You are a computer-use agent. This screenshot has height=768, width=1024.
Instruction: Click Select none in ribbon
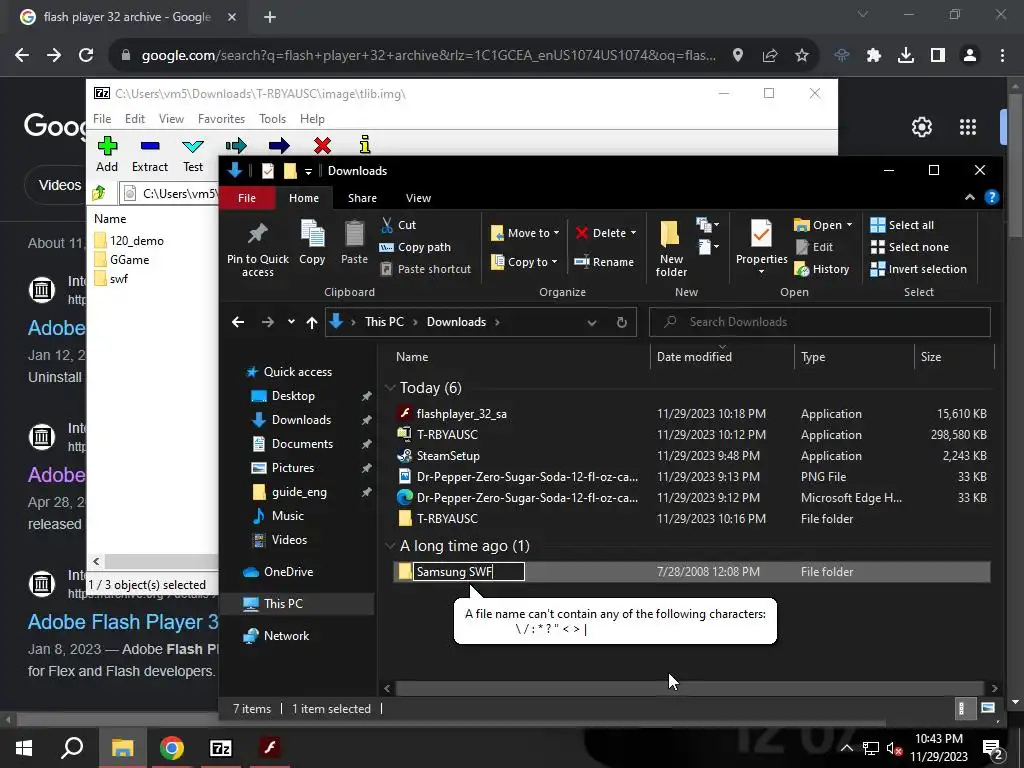(x=910, y=247)
